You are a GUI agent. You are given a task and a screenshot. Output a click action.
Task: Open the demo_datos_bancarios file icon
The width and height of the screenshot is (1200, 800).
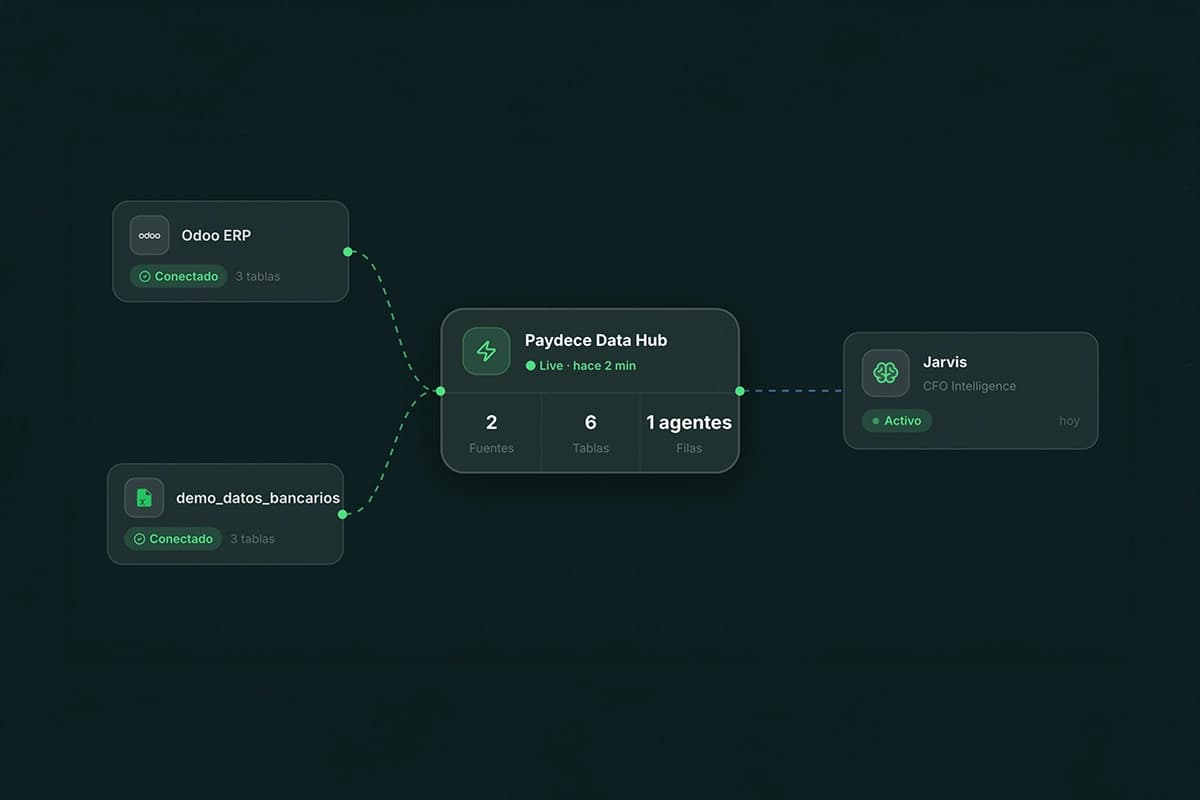[x=143, y=497]
